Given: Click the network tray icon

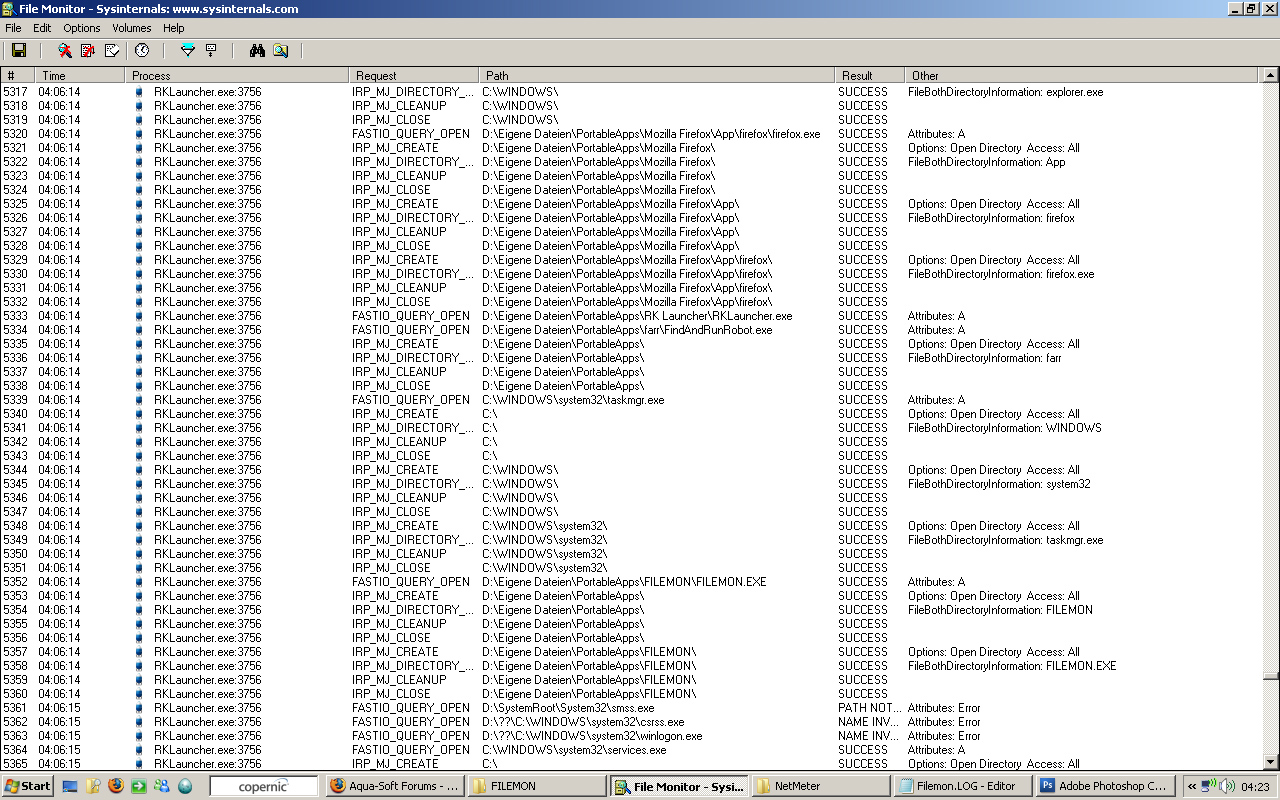Looking at the screenshot, I should (x=1208, y=786).
